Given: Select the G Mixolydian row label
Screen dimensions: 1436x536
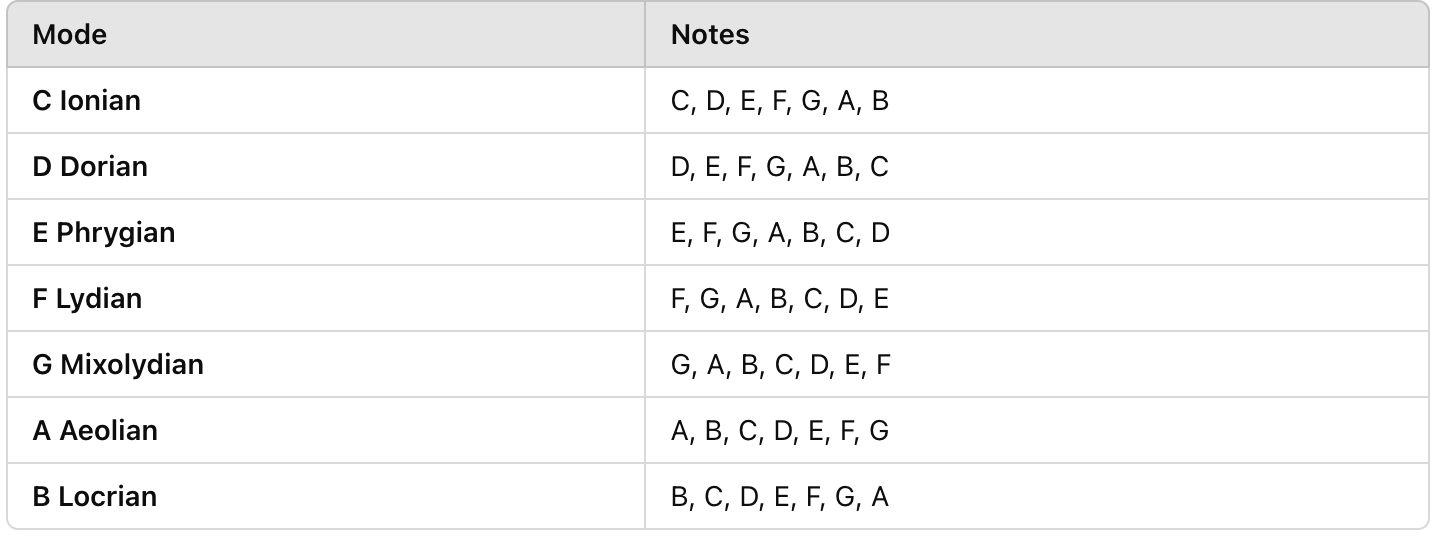Looking at the screenshot, I should pyautogui.click(x=118, y=365).
